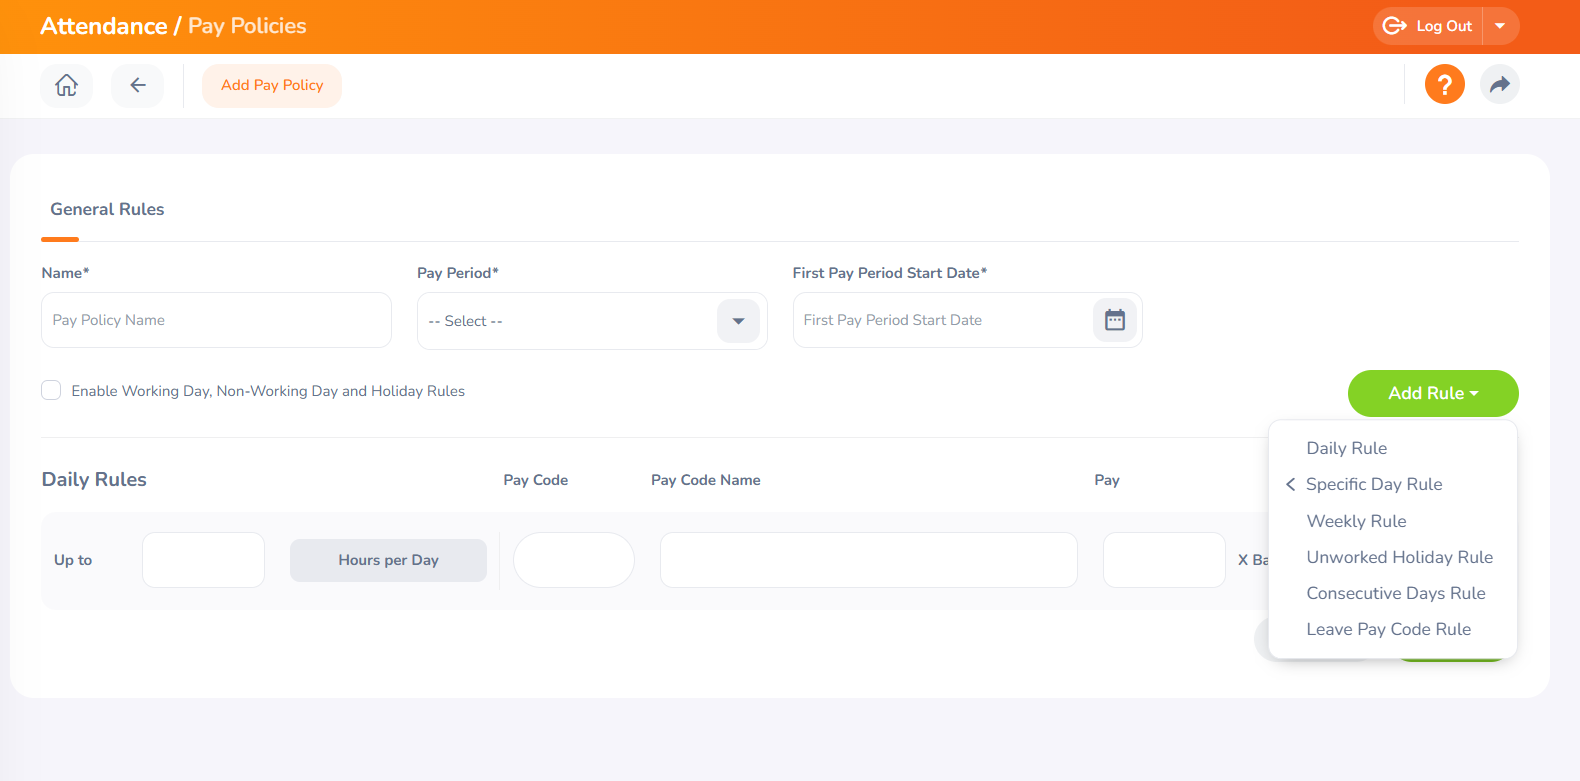Go to the Home icon

pyautogui.click(x=66, y=85)
